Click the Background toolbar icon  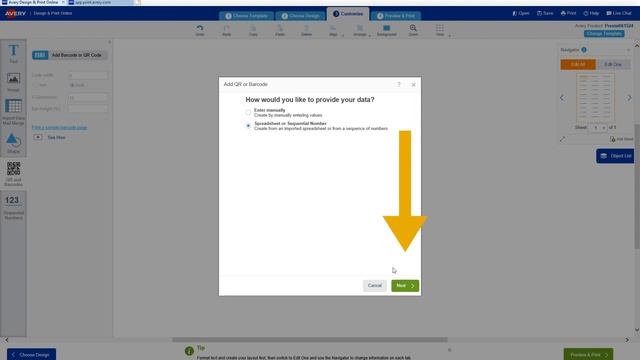click(387, 30)
